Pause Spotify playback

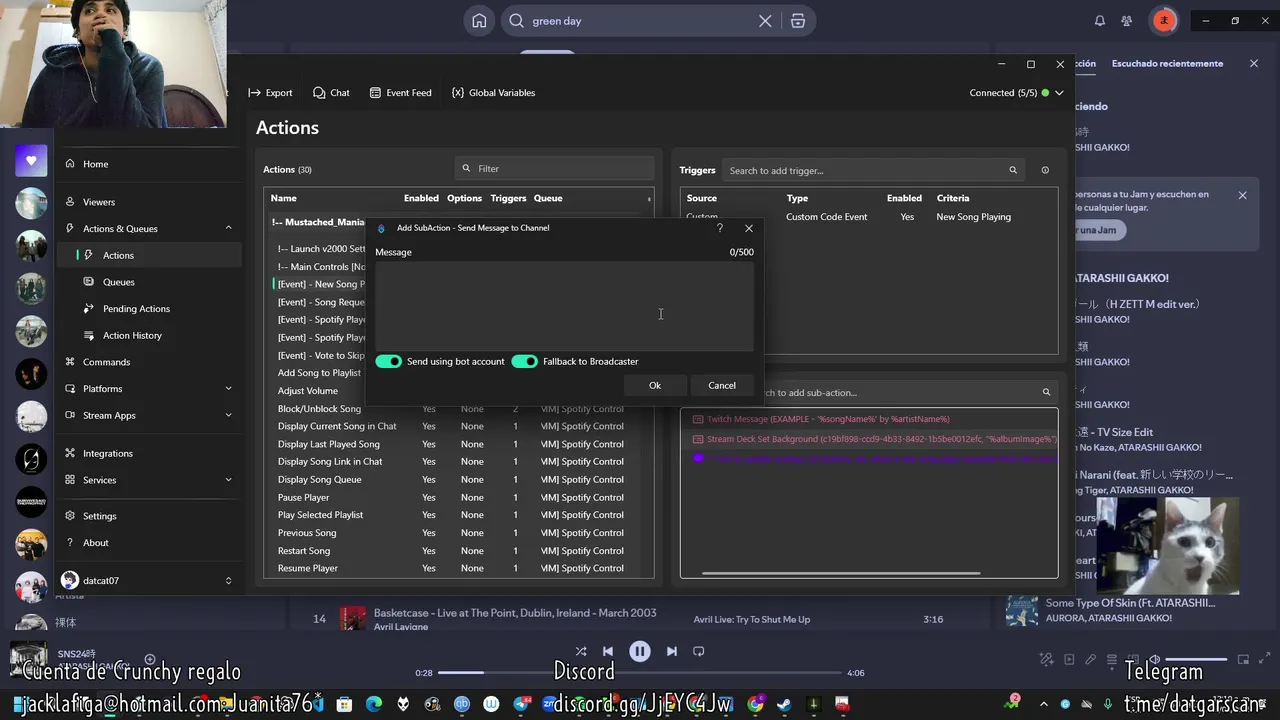click(x=640, y=651)
